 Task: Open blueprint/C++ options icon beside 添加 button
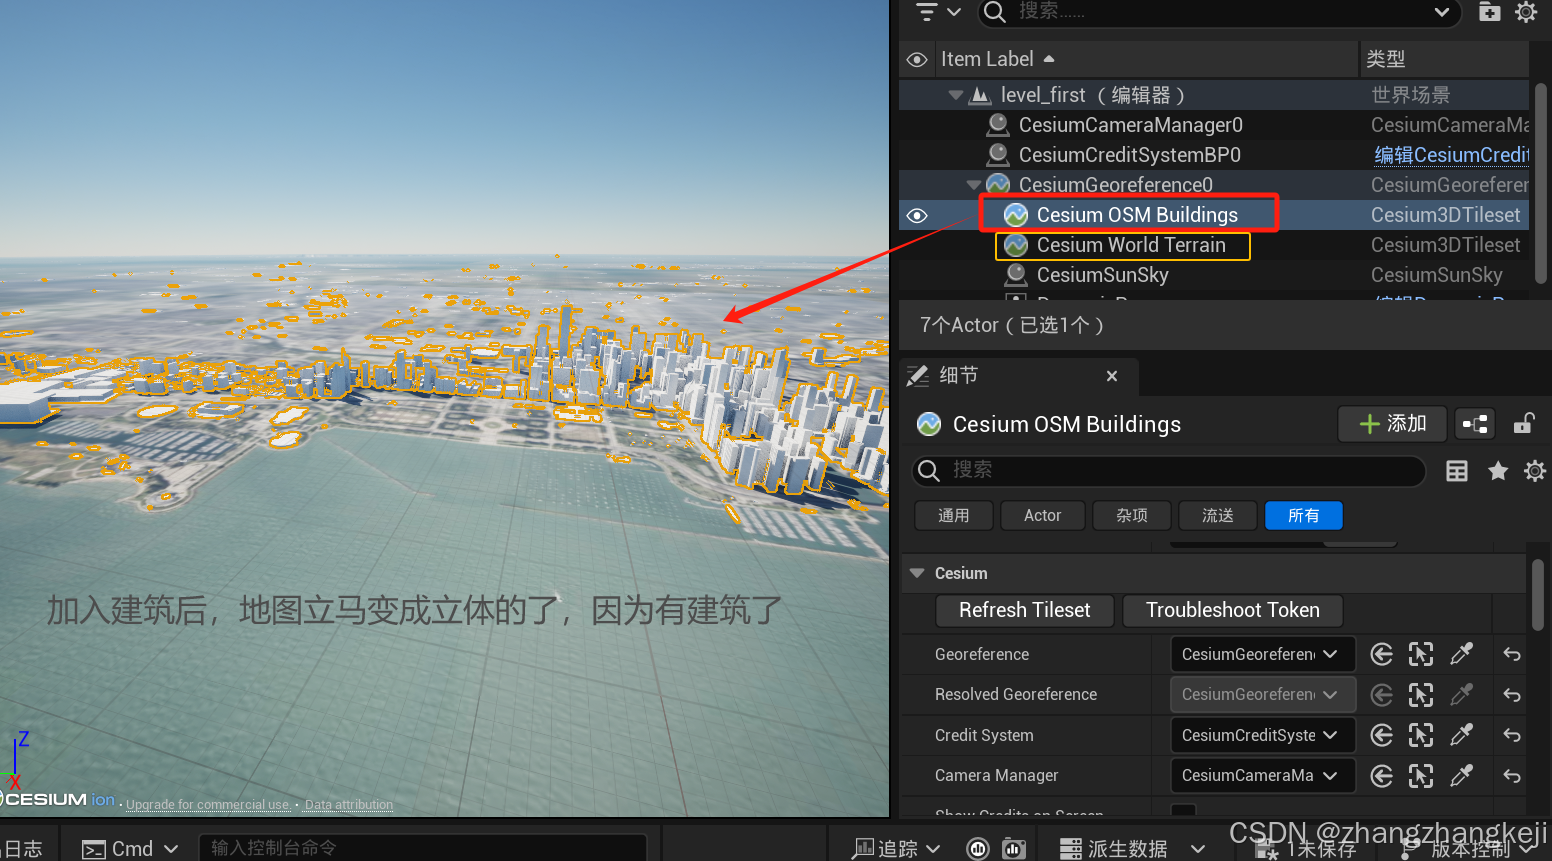tap(1475, 424)
